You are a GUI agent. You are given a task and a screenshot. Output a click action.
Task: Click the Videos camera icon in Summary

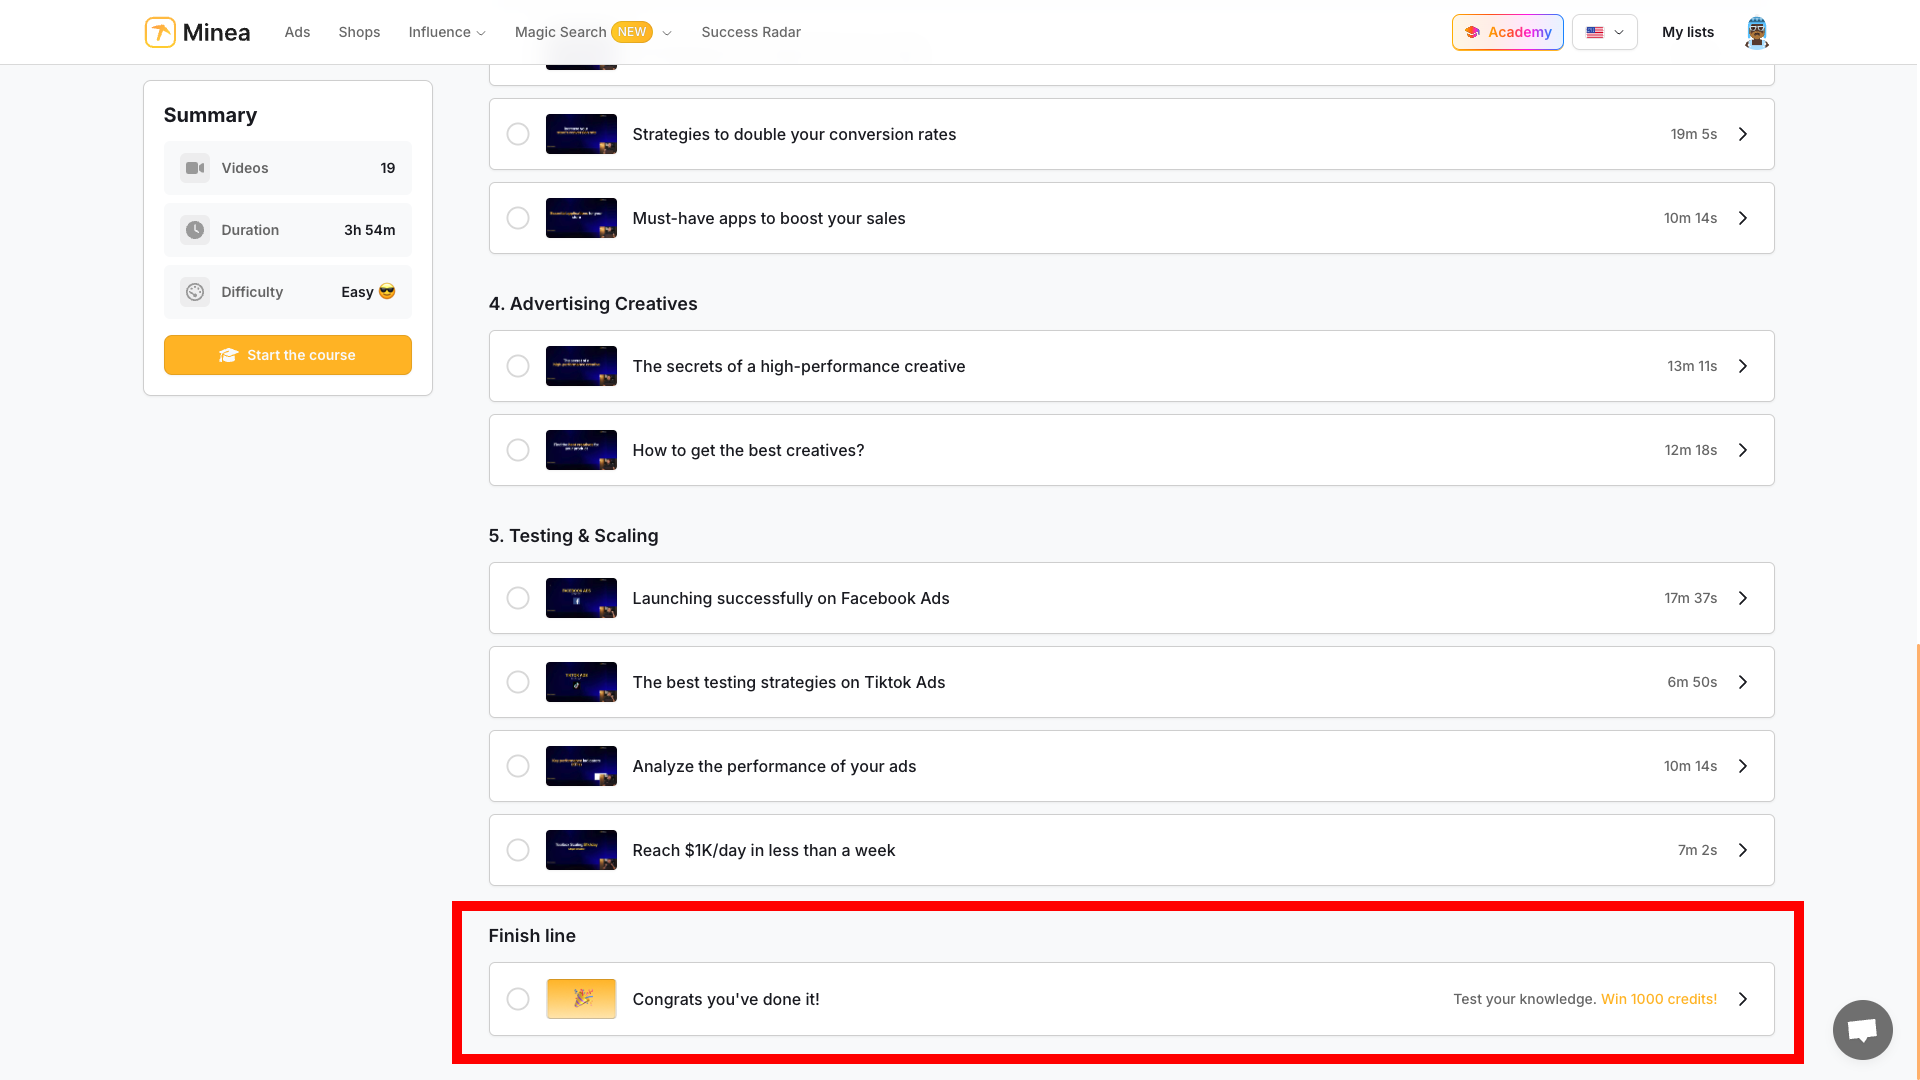click(195, 168)
